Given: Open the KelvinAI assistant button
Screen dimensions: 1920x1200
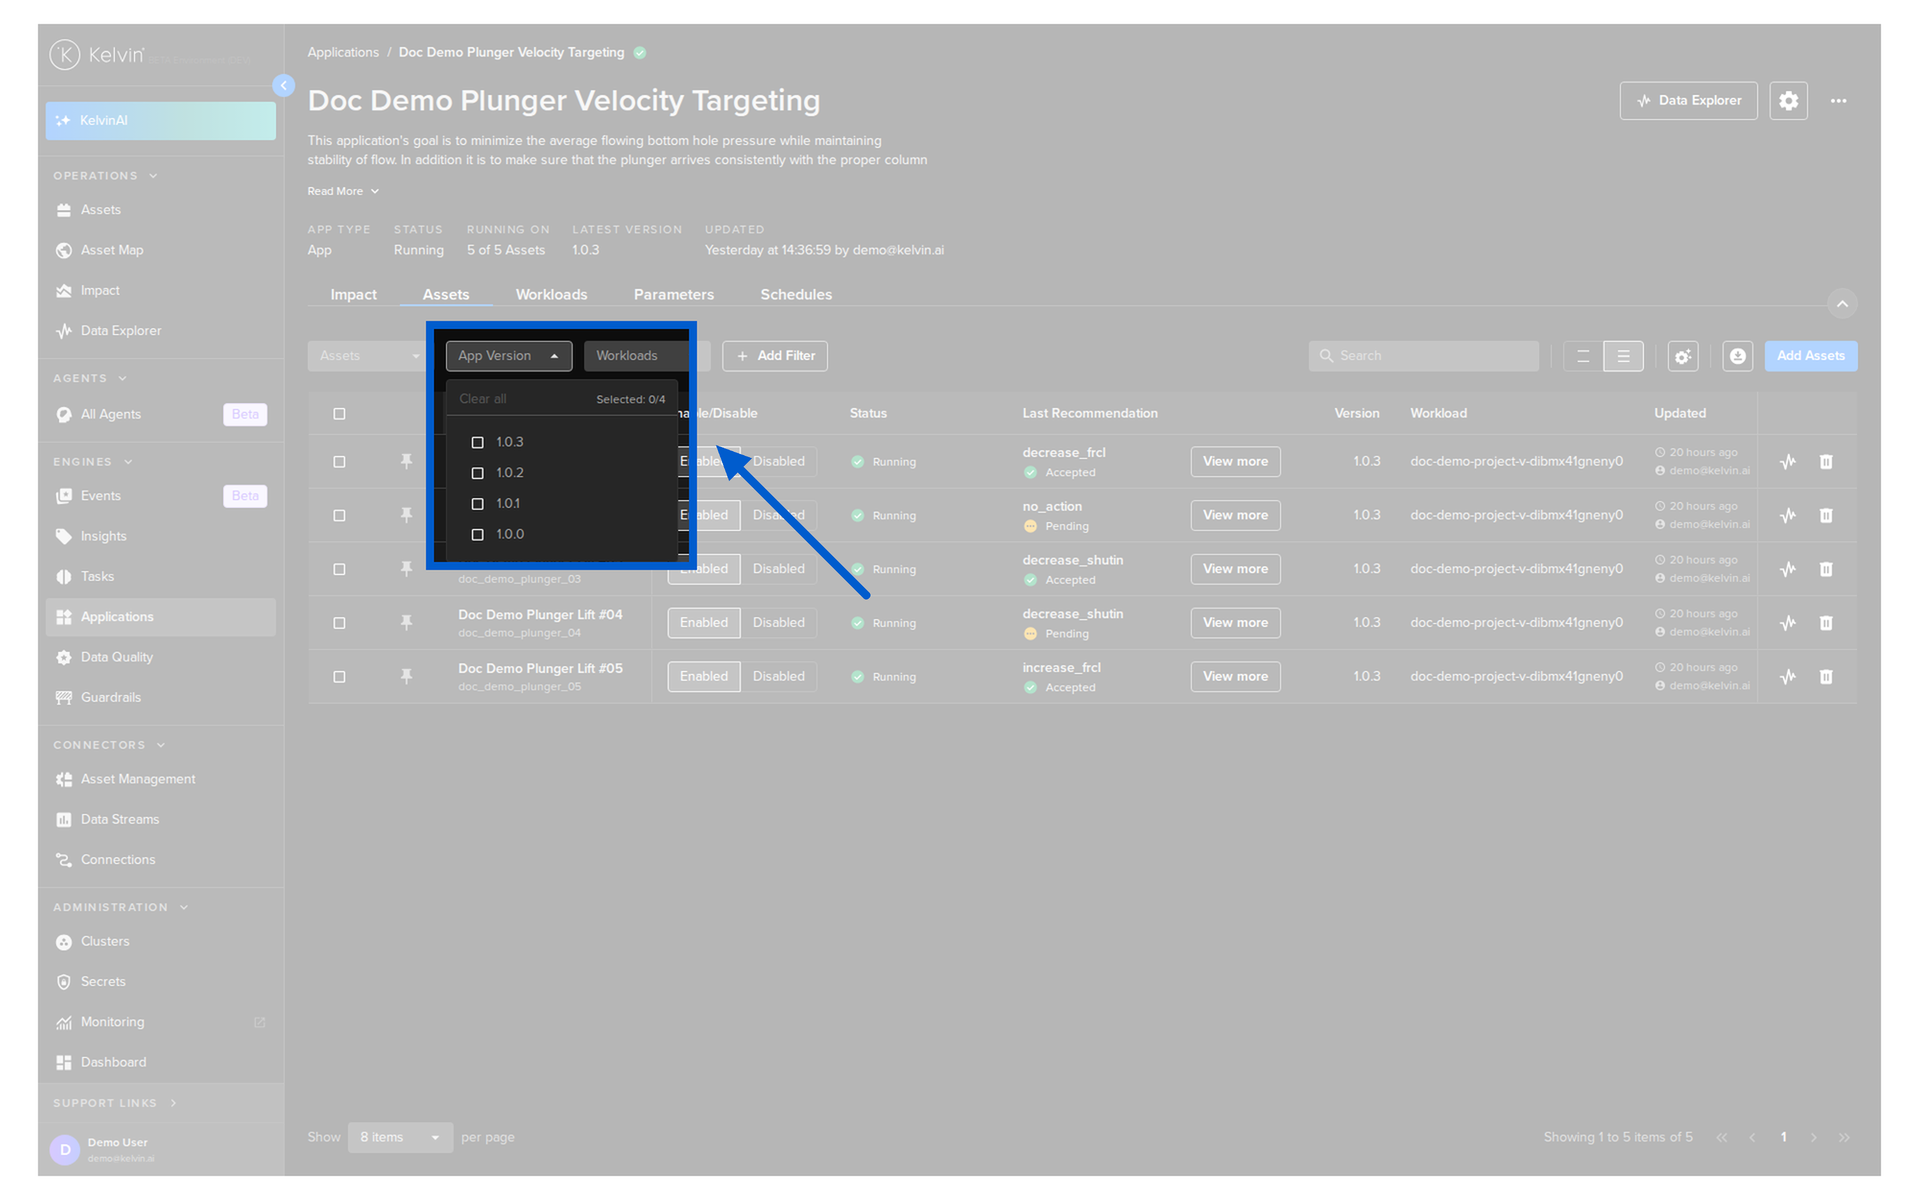Looking at the screenshot, I should 161,121.
